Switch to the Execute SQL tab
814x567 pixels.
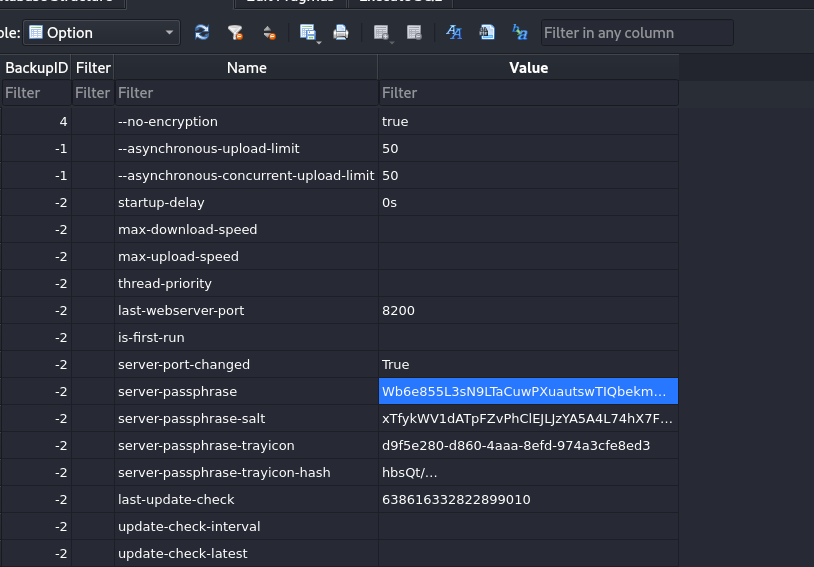pos(400,3)
